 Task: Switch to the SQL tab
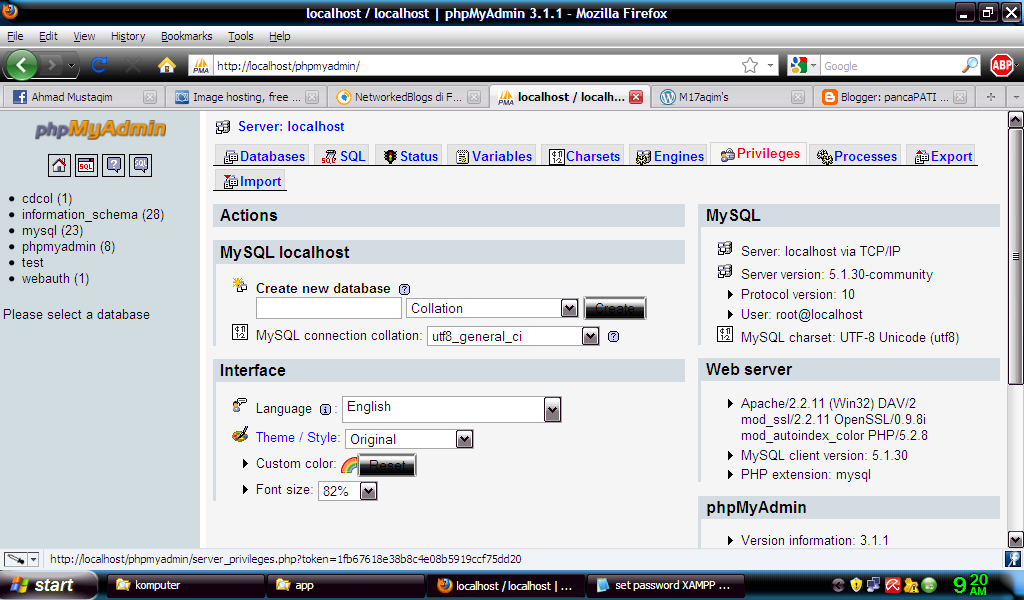[344, 156]
